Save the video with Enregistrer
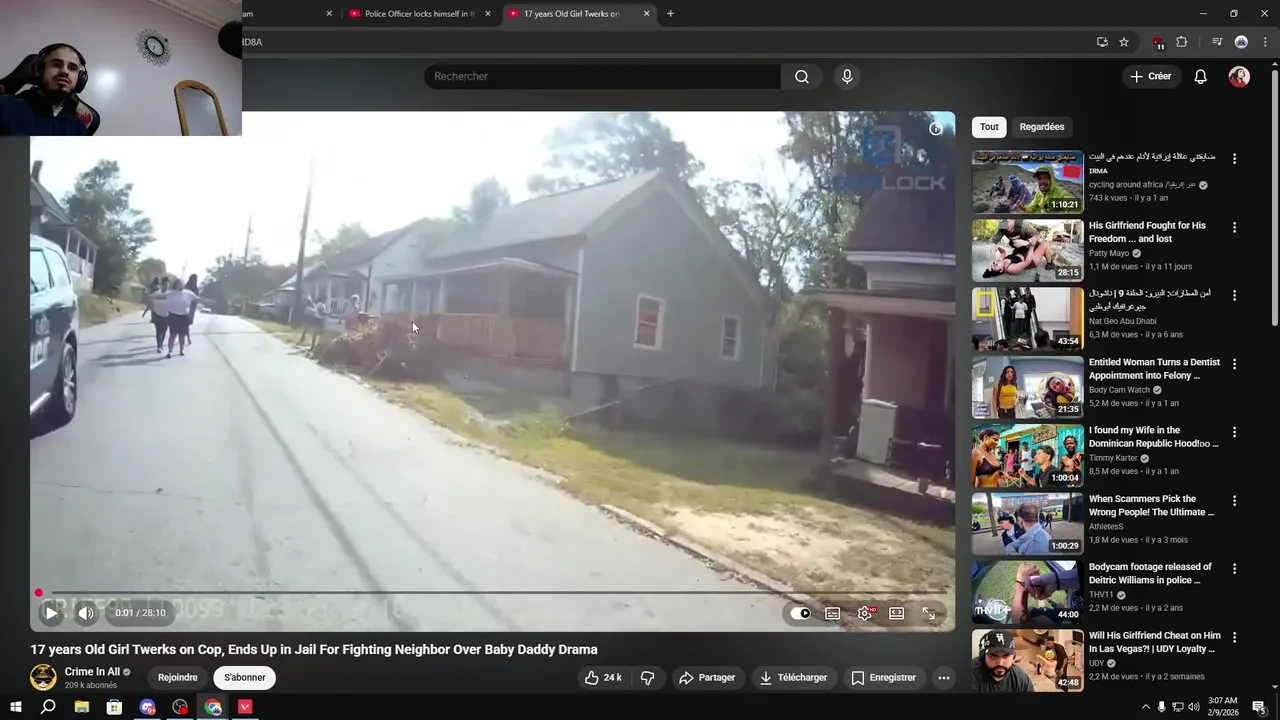This screenshot has height=720, width=1280. pos(883,677)
